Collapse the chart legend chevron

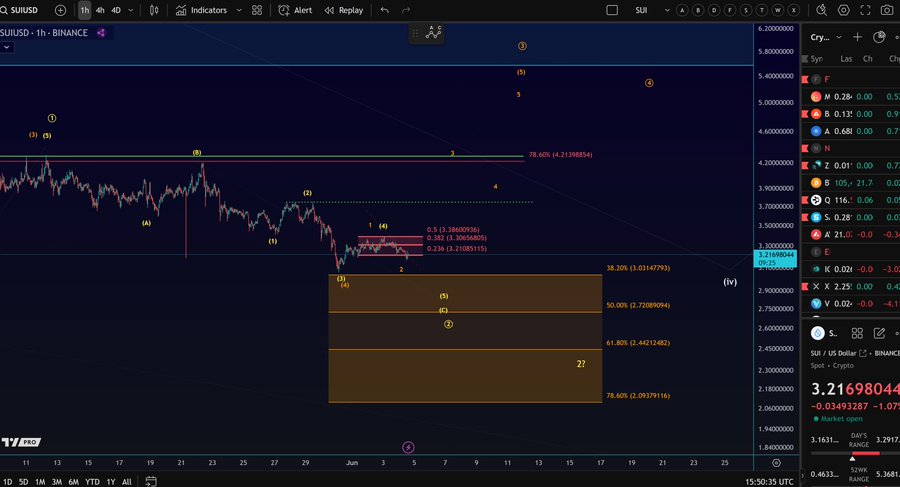point(6,48)
